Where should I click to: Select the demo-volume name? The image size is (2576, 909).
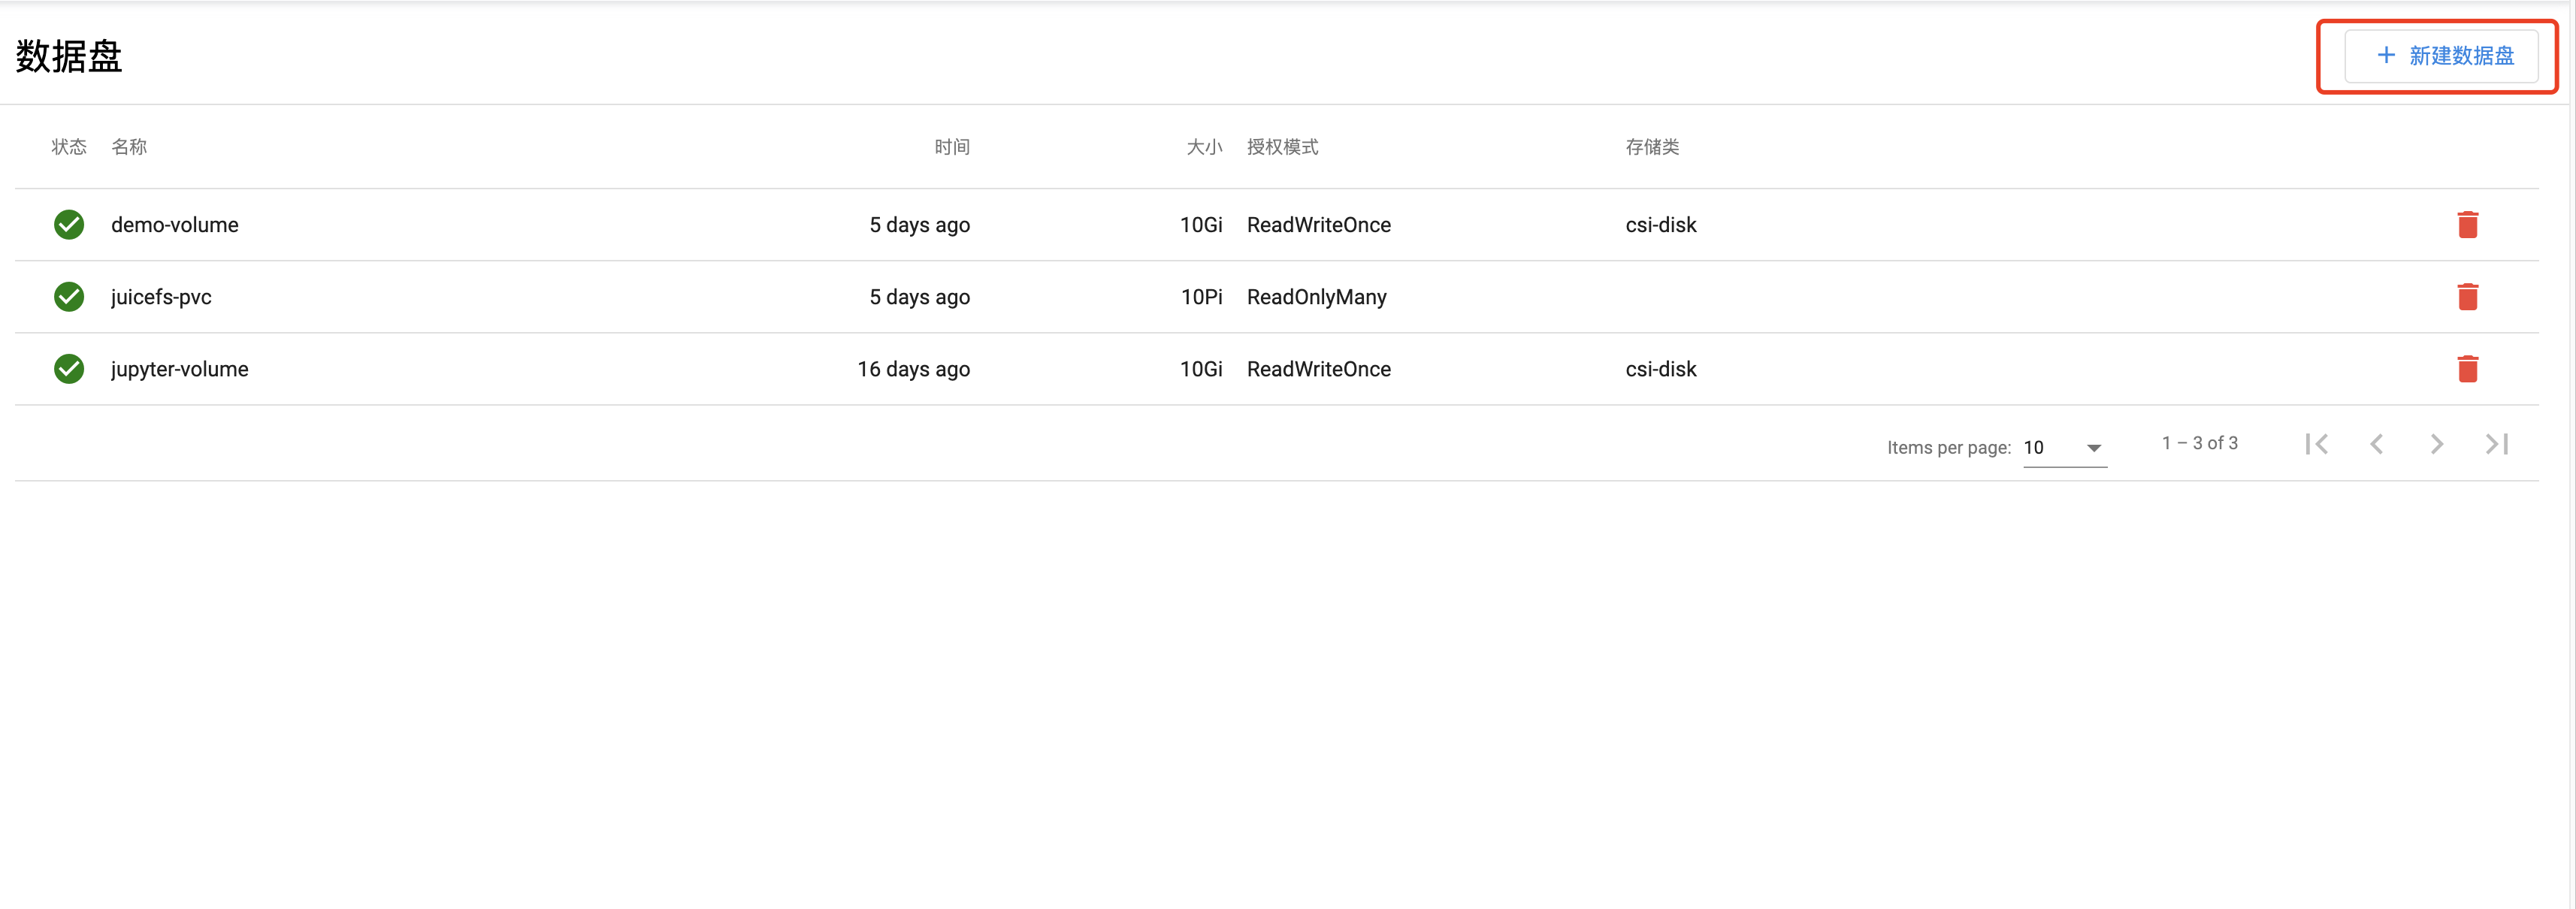click(175, 225)
